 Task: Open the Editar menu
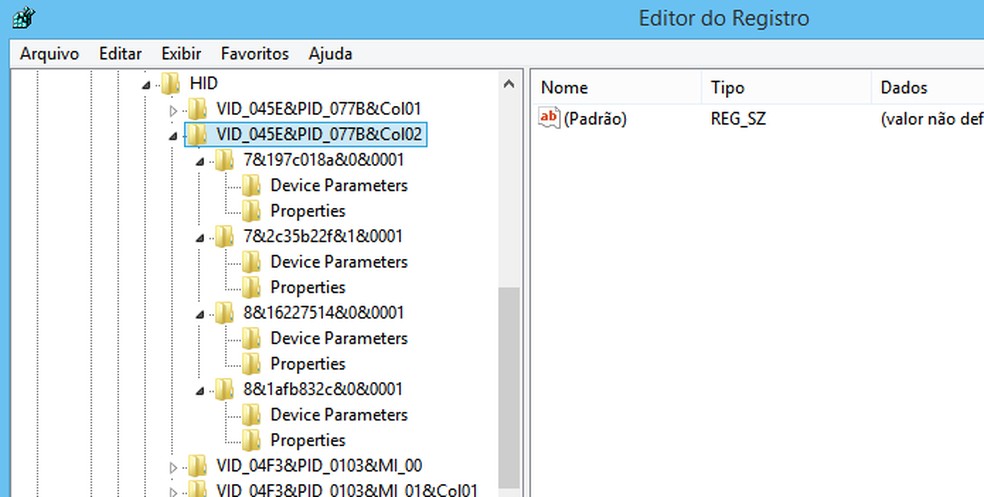coord(120,54)
